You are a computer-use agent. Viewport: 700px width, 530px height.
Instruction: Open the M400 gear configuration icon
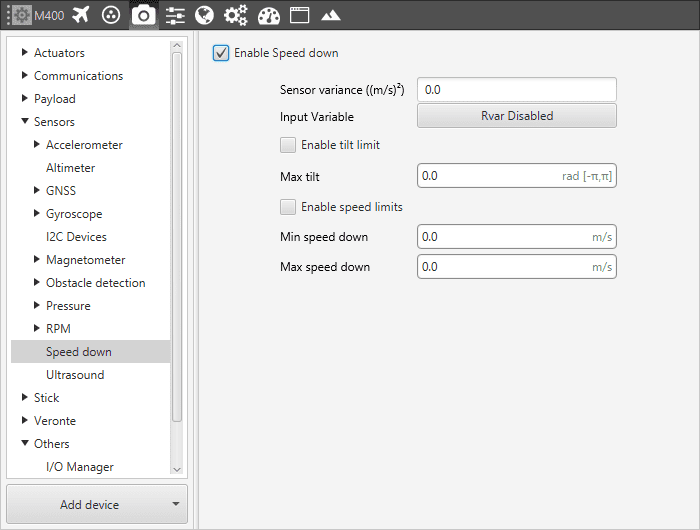coord(21,15)
